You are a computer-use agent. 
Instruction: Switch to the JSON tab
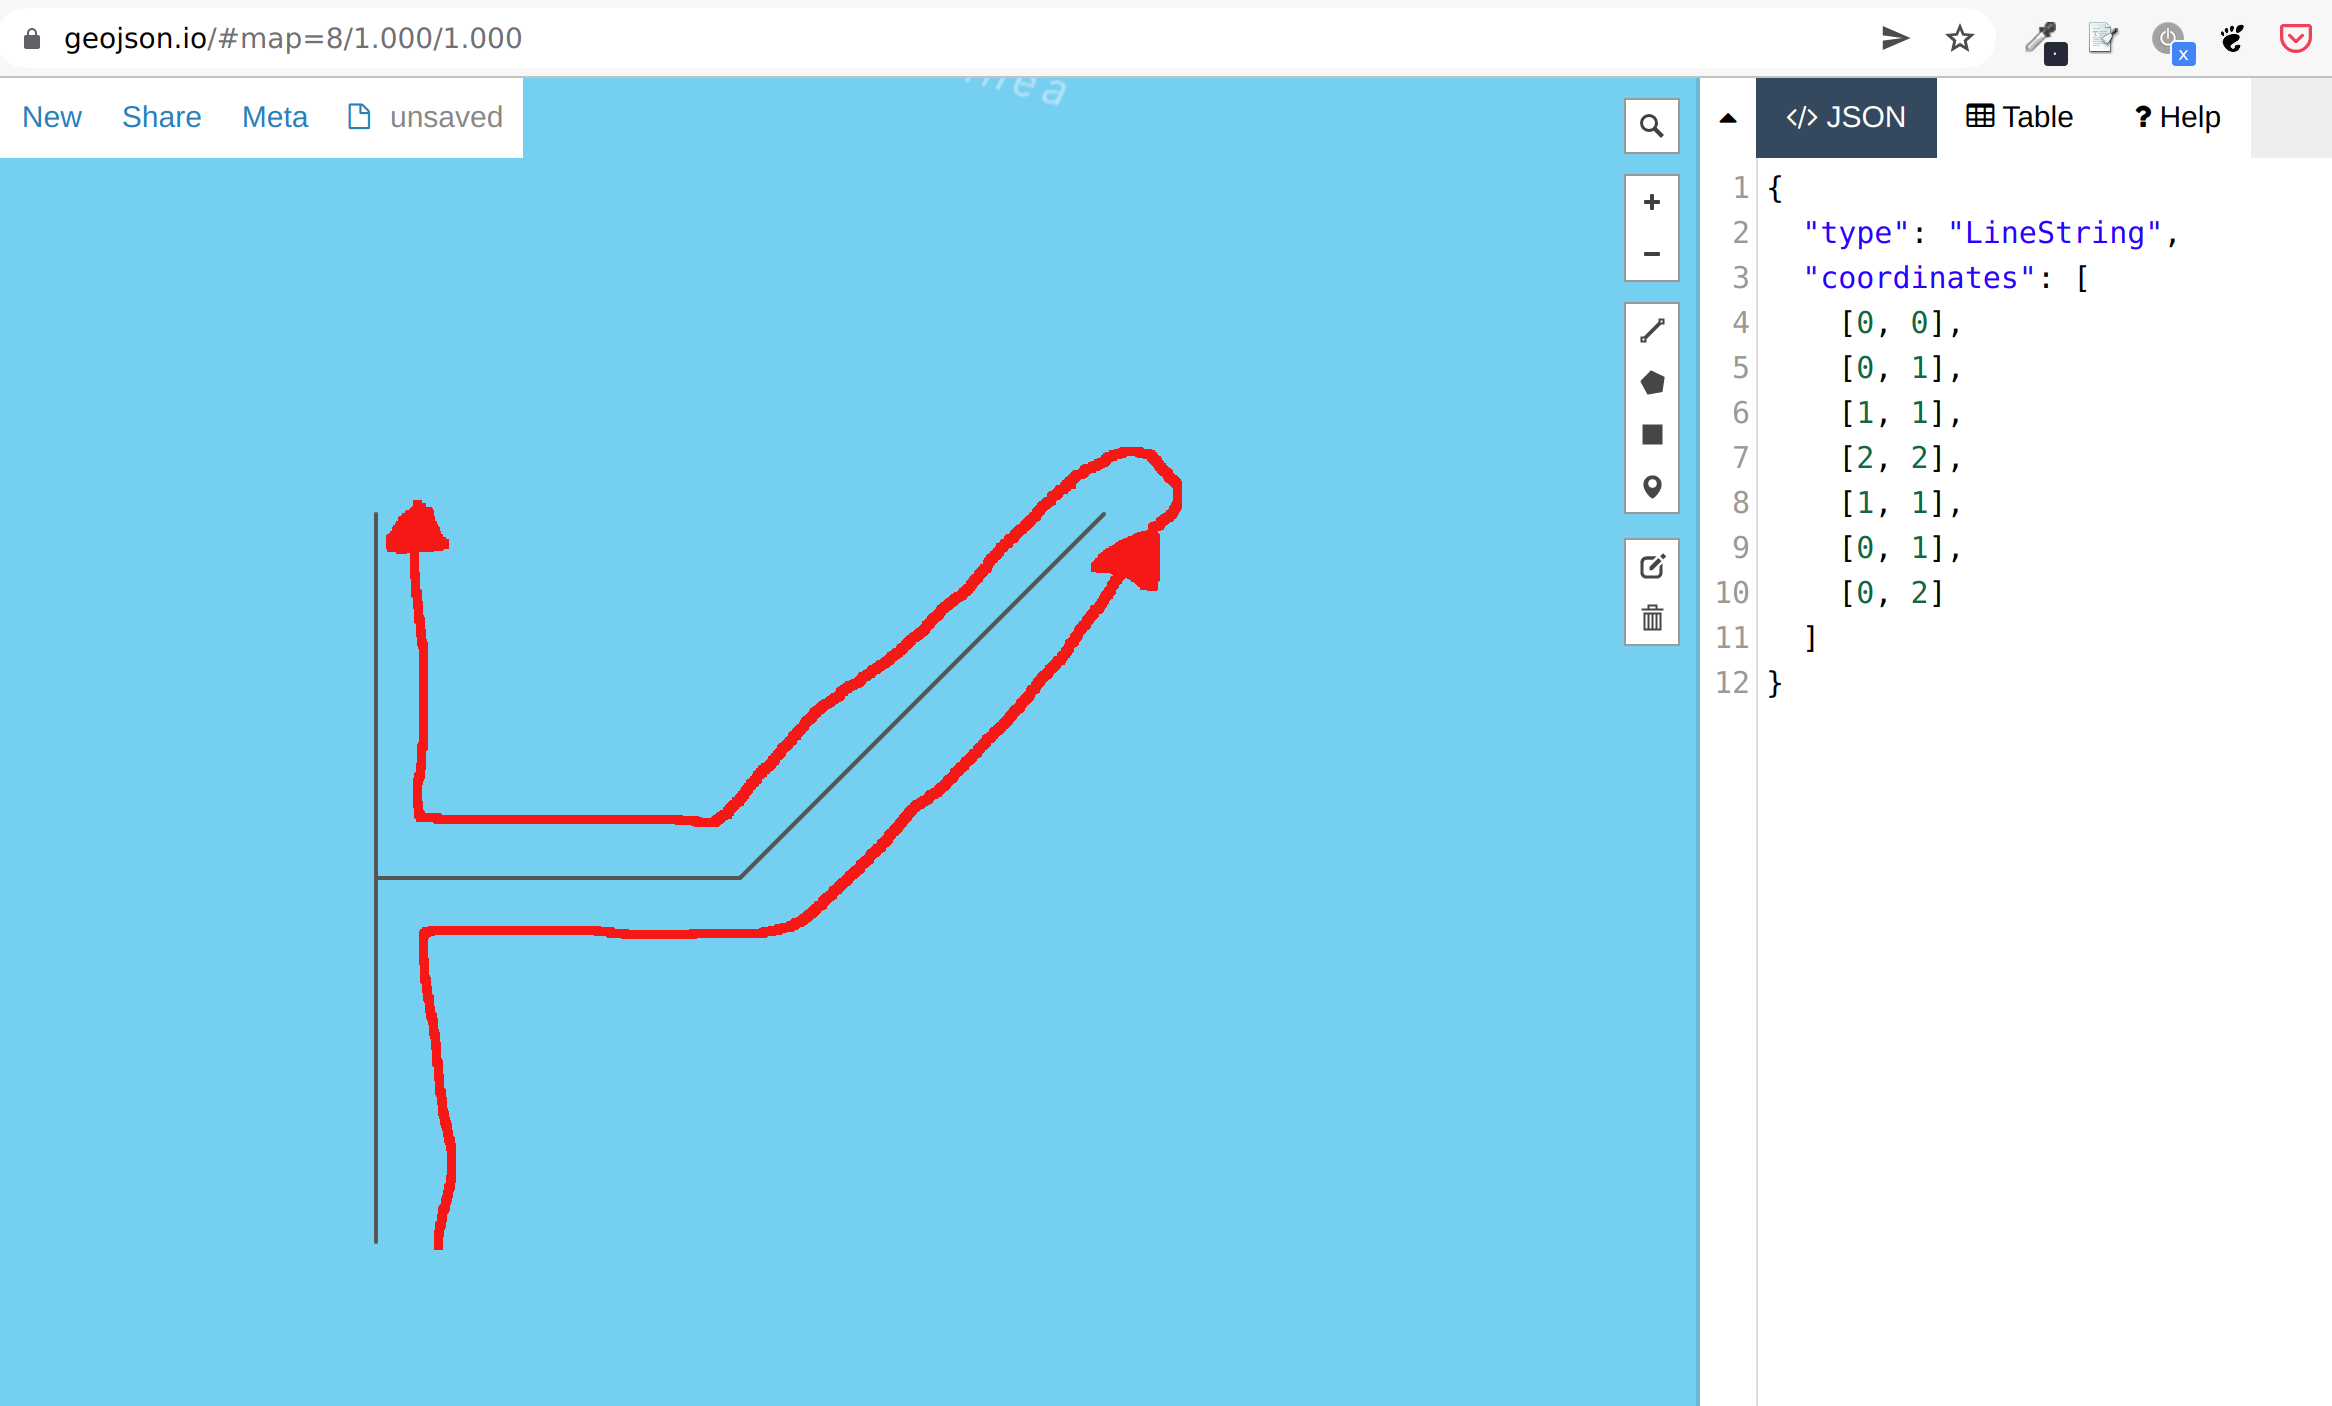pyautogui.click(x=1846, y=118)
